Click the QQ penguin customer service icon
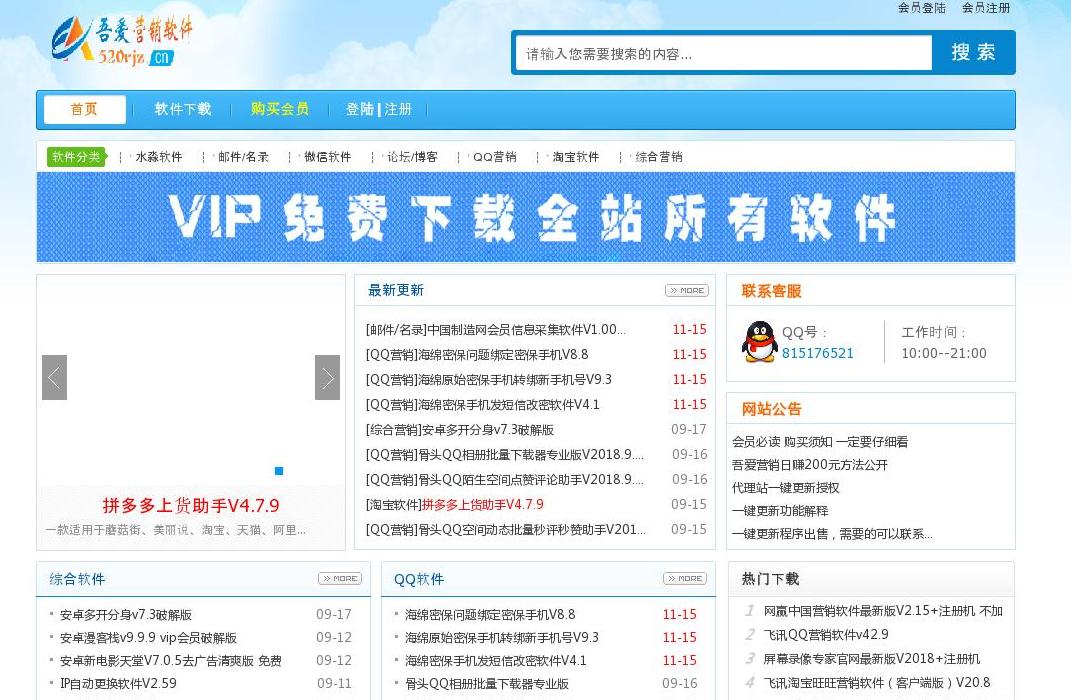1071x700 pixels. [760, 341]
